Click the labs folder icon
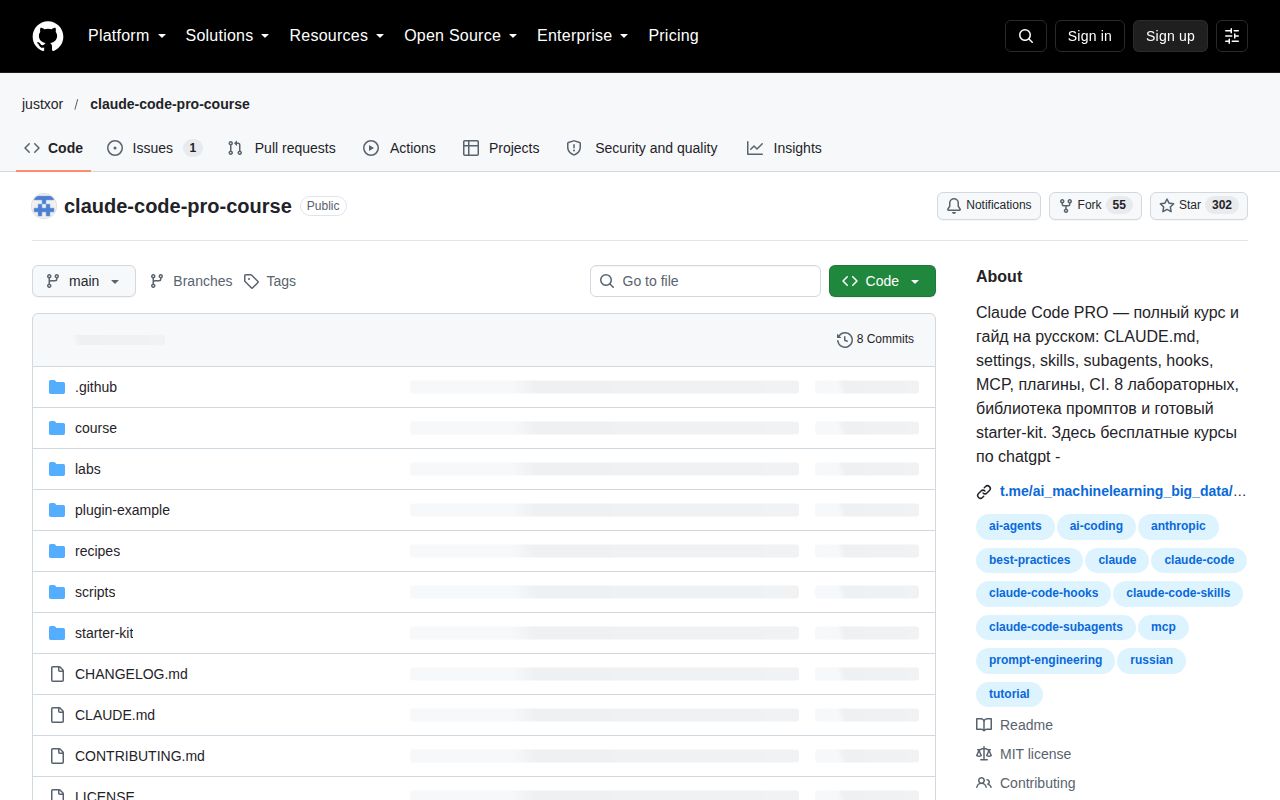1280x800 pixels. (x=57, y=469)
